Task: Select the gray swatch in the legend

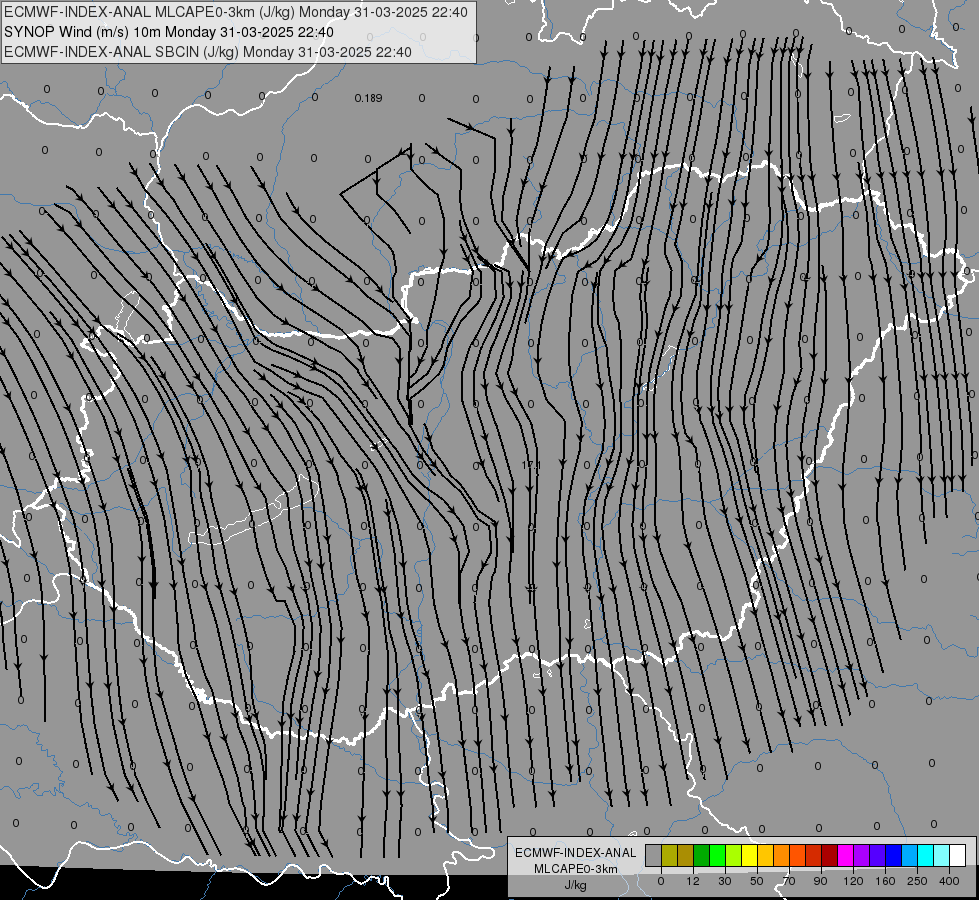Action: tap(653, 855)
